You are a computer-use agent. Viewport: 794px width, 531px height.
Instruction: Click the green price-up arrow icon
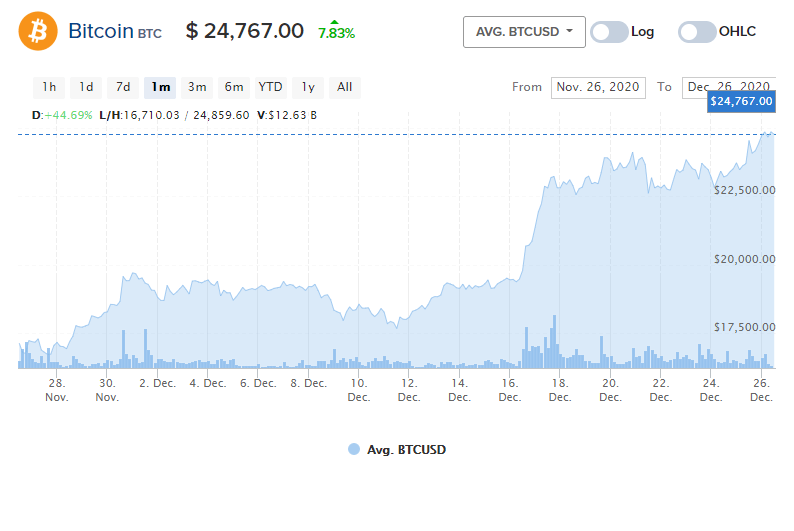[x=334, y=22]
